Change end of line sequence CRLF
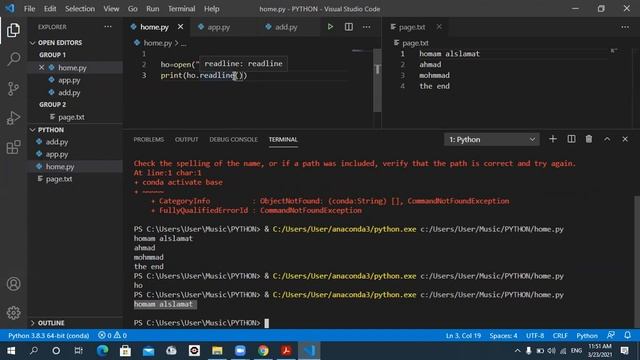This screenshot has height=360, width=640. coord(560,336)
